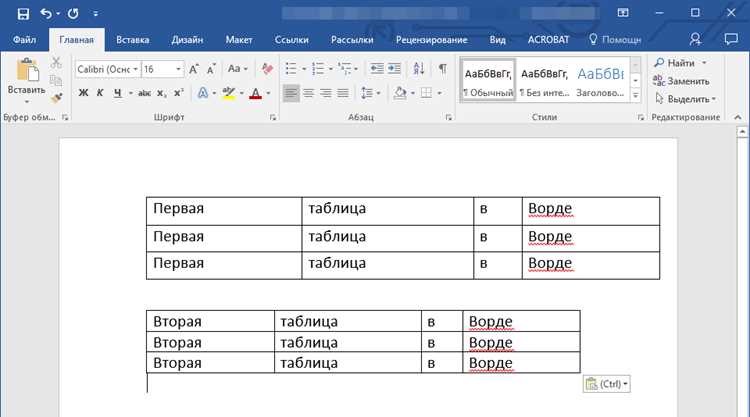750x417 pixels.
Task: Switch to the Макет tab
Action: pyautogui.click(x=239, y=40)
